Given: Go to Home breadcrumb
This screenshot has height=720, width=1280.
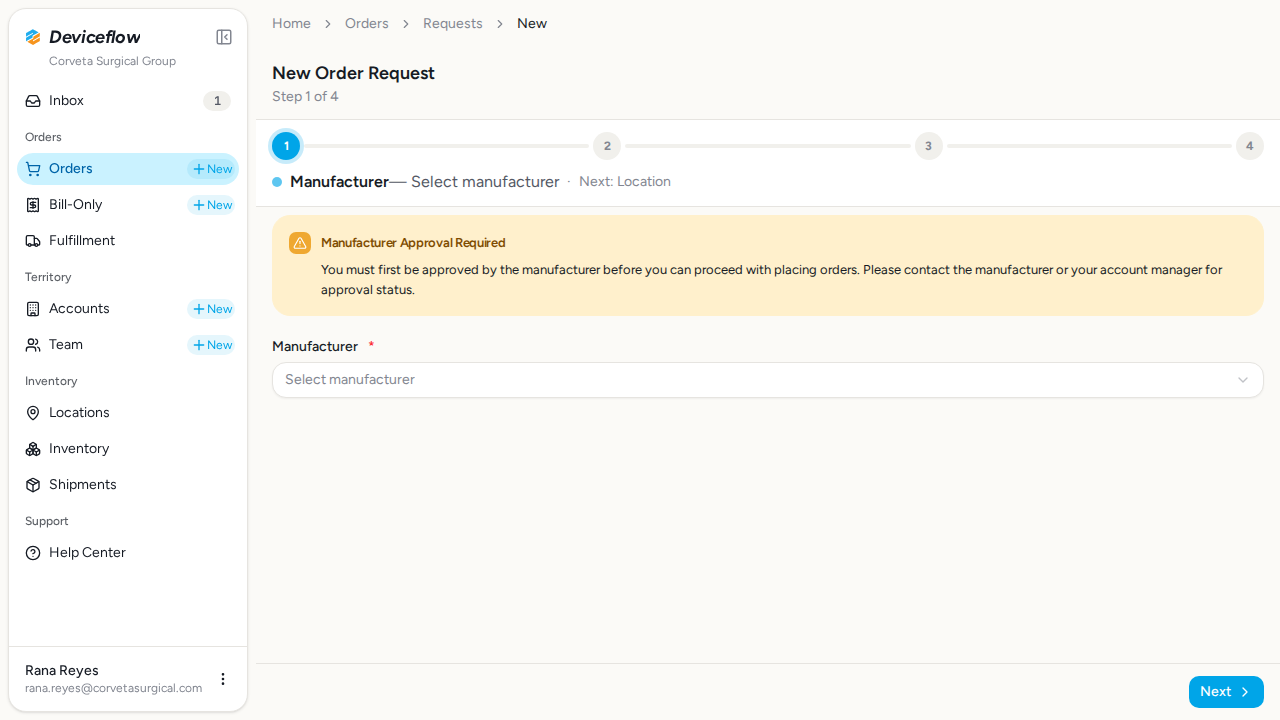Looking at the screenshot, I should pos(291,23).
